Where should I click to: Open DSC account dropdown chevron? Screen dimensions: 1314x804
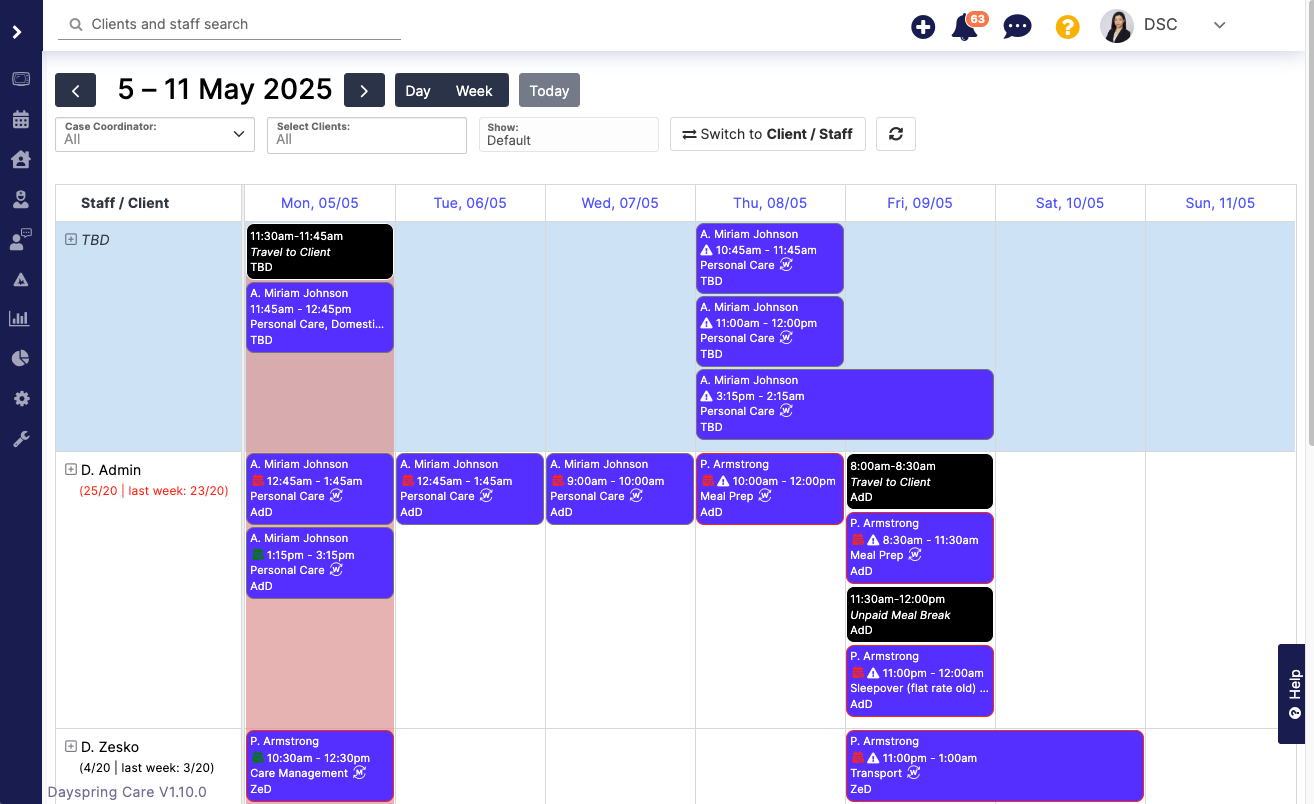[1219, 26]
